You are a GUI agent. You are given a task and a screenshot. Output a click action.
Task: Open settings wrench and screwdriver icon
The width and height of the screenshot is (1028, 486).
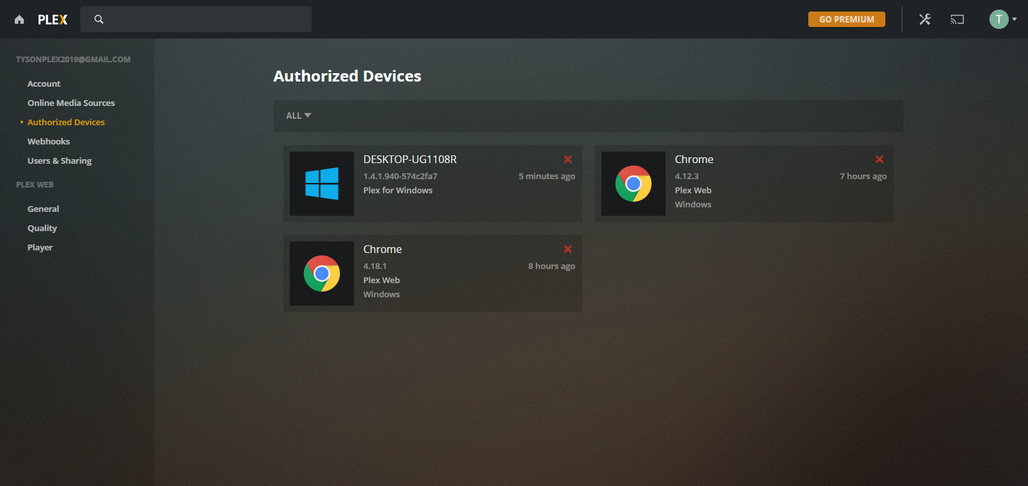tap(924, 19)
